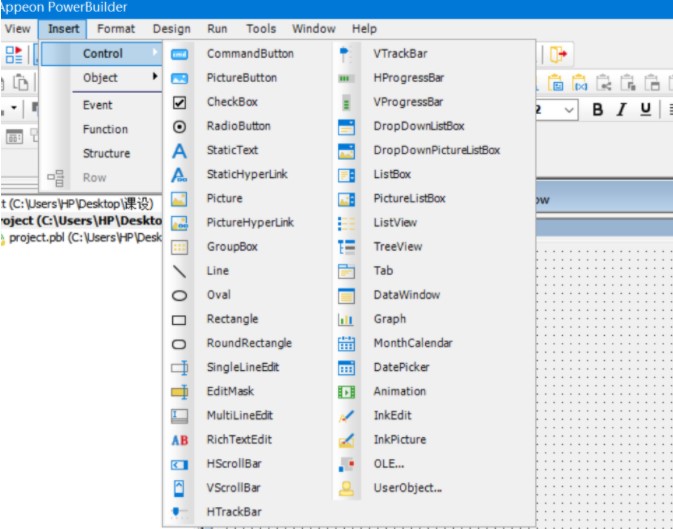Select the StaticText letter A icon

point(179,151)
